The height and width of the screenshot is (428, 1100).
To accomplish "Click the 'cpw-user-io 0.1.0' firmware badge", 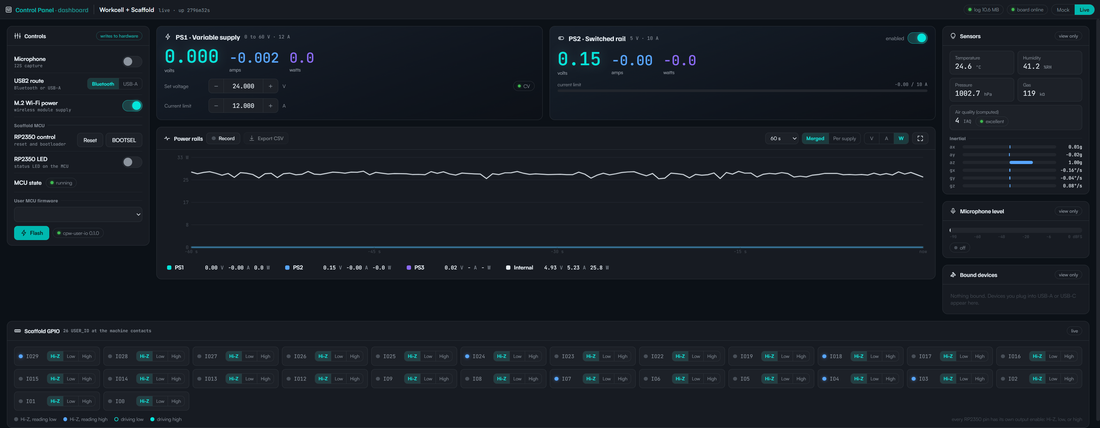I will (78, 233).
